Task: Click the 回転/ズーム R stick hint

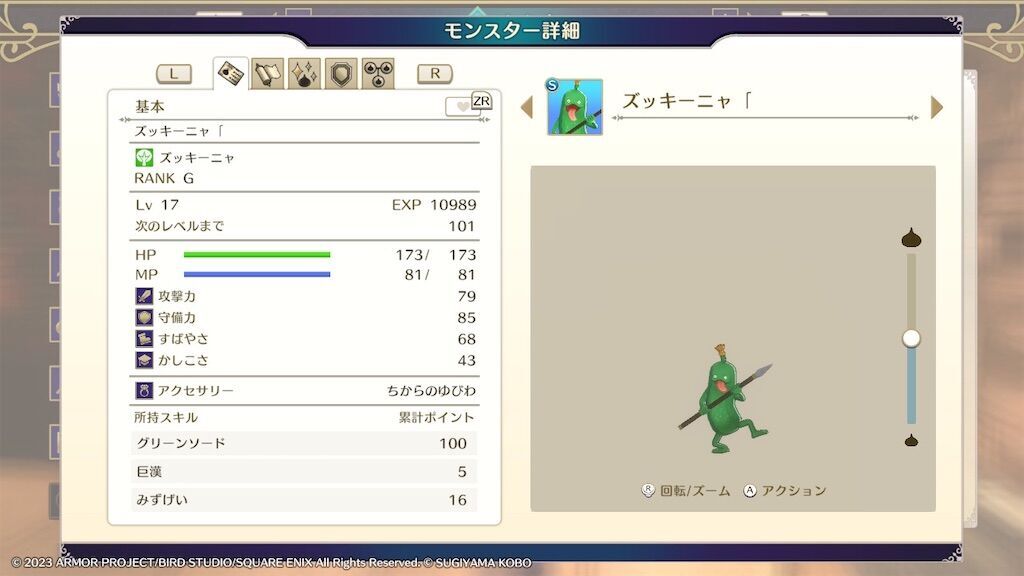Action: (x=686, y=490)
